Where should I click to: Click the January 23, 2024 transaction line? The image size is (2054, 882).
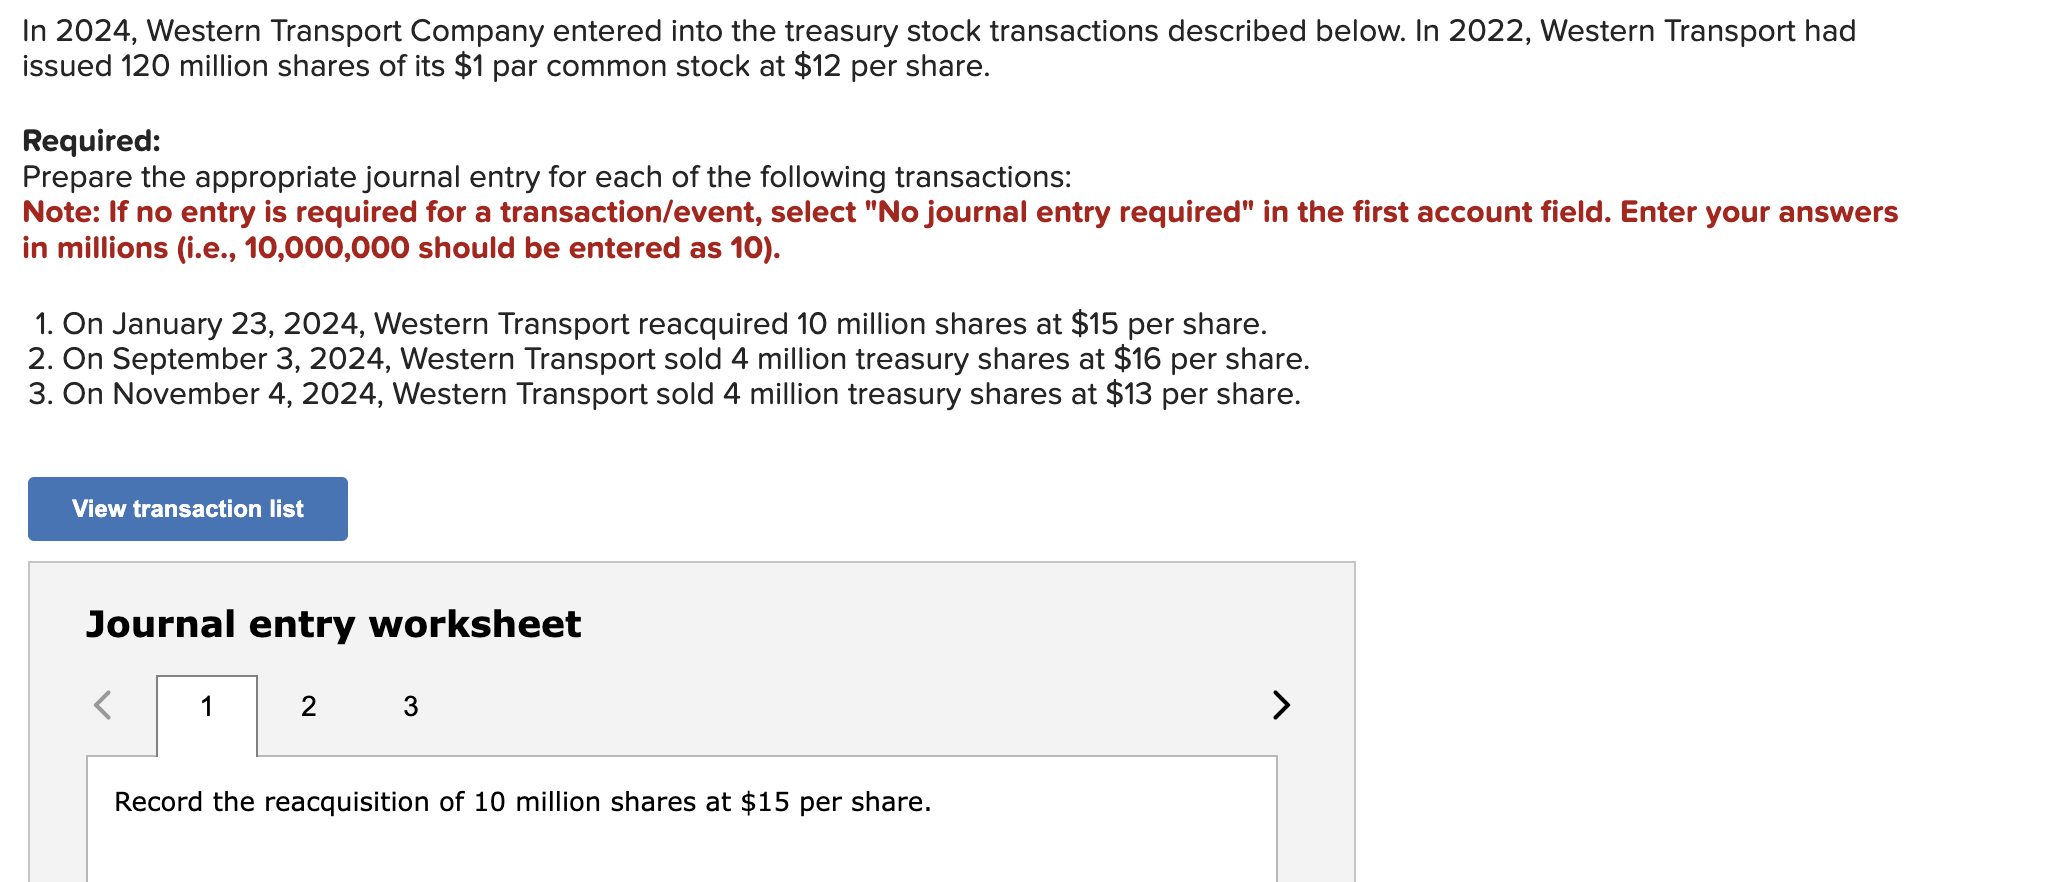point(650,324)
